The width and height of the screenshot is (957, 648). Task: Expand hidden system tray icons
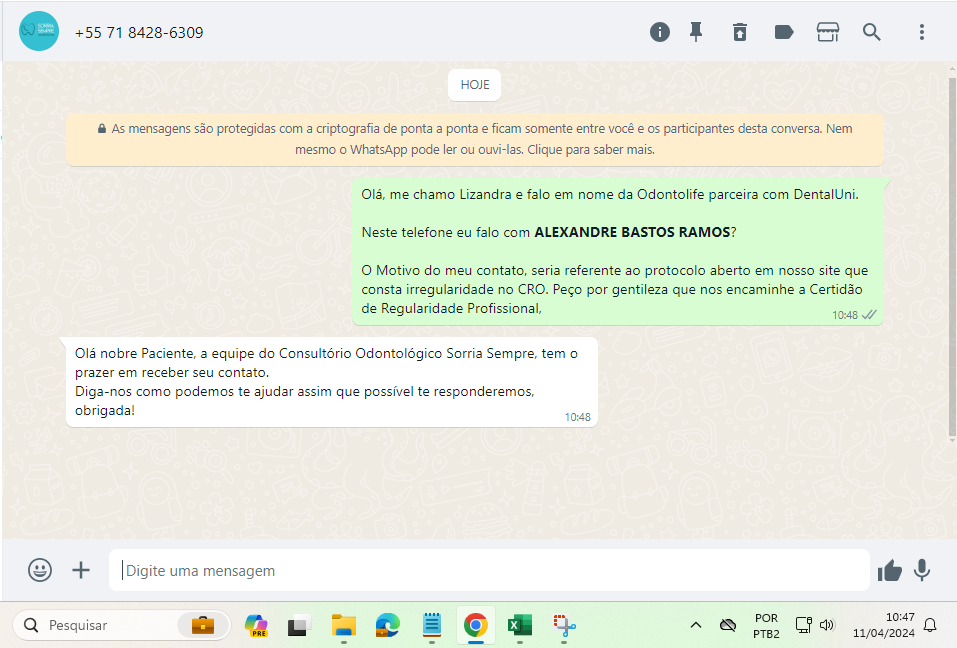pos(695,625)
